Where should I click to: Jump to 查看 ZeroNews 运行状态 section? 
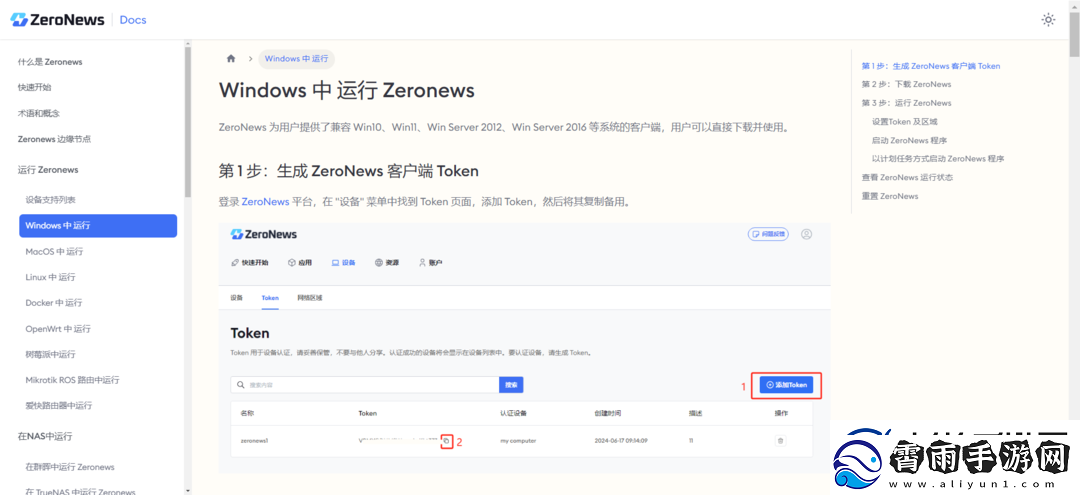907,178
